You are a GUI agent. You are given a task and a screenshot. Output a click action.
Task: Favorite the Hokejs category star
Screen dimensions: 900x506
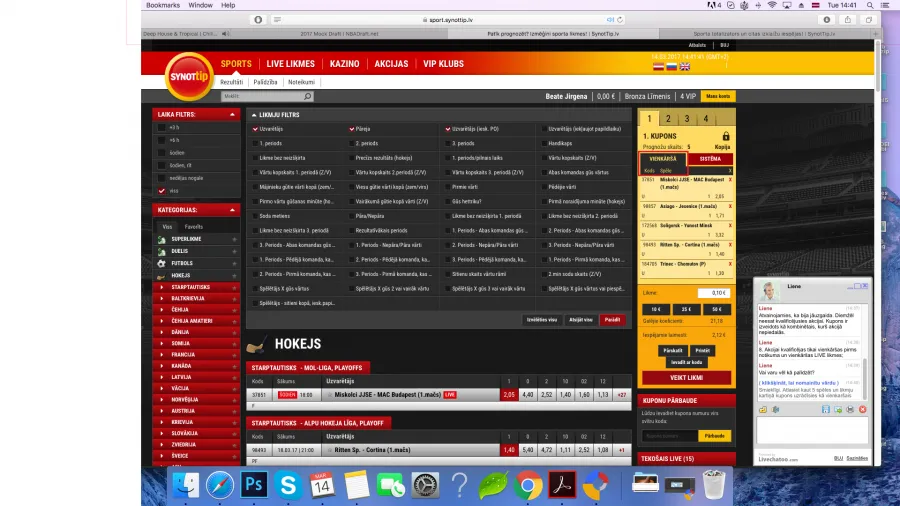click(234, 275)
